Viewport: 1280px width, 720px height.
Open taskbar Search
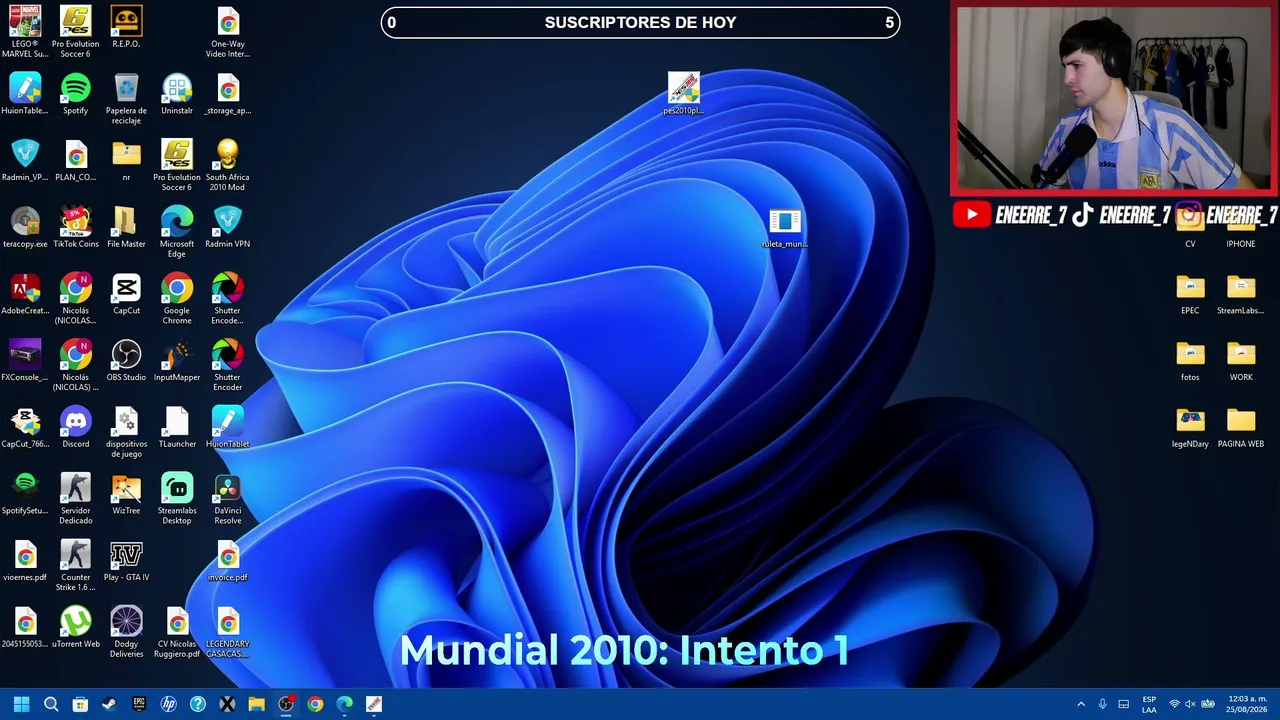click(51, 704)
